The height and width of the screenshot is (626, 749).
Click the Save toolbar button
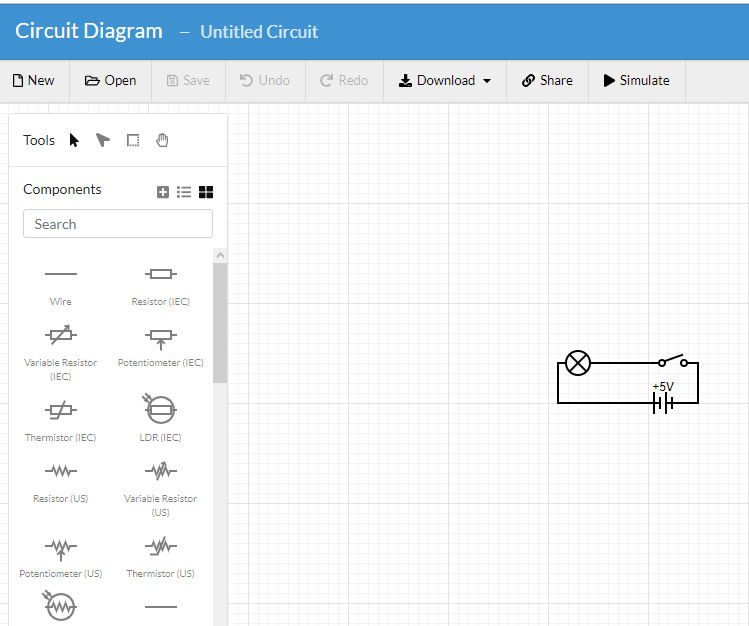click(x=188, y=80)
